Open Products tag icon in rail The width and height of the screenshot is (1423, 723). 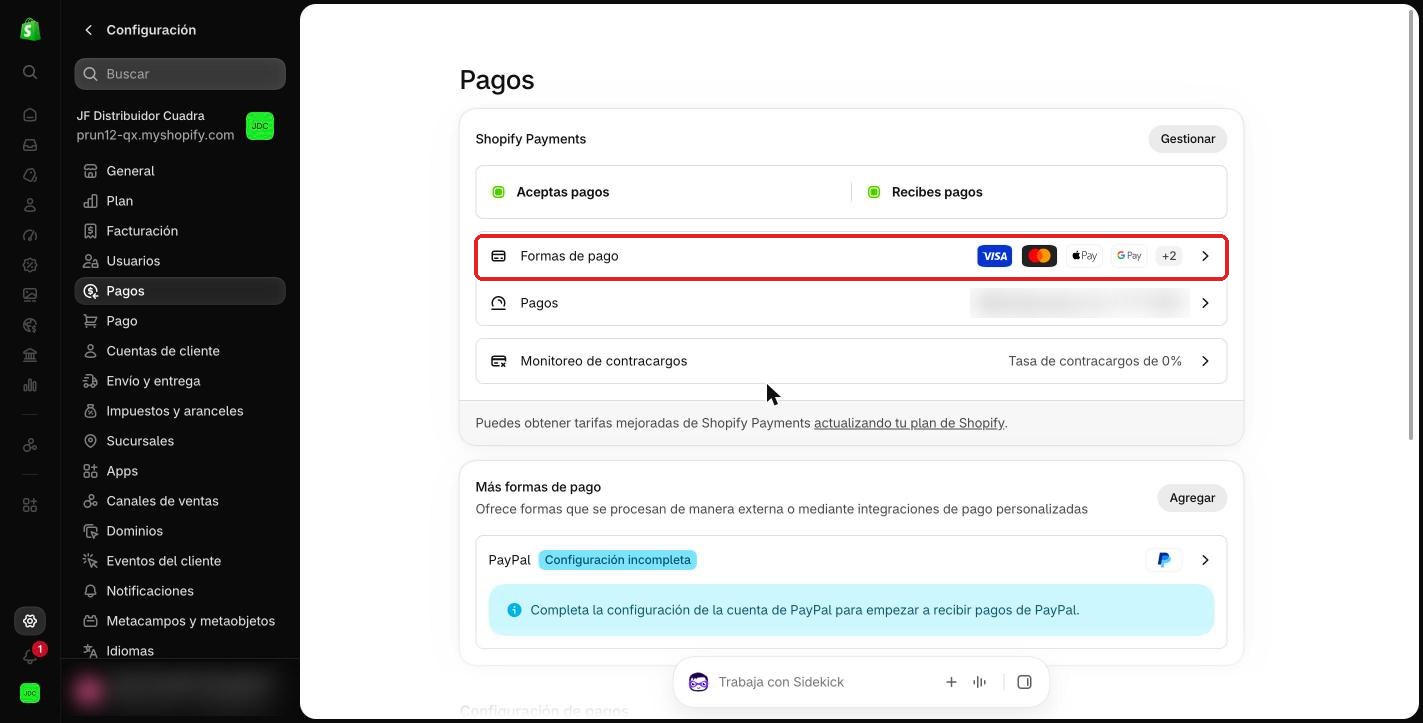tap(30, 175)
